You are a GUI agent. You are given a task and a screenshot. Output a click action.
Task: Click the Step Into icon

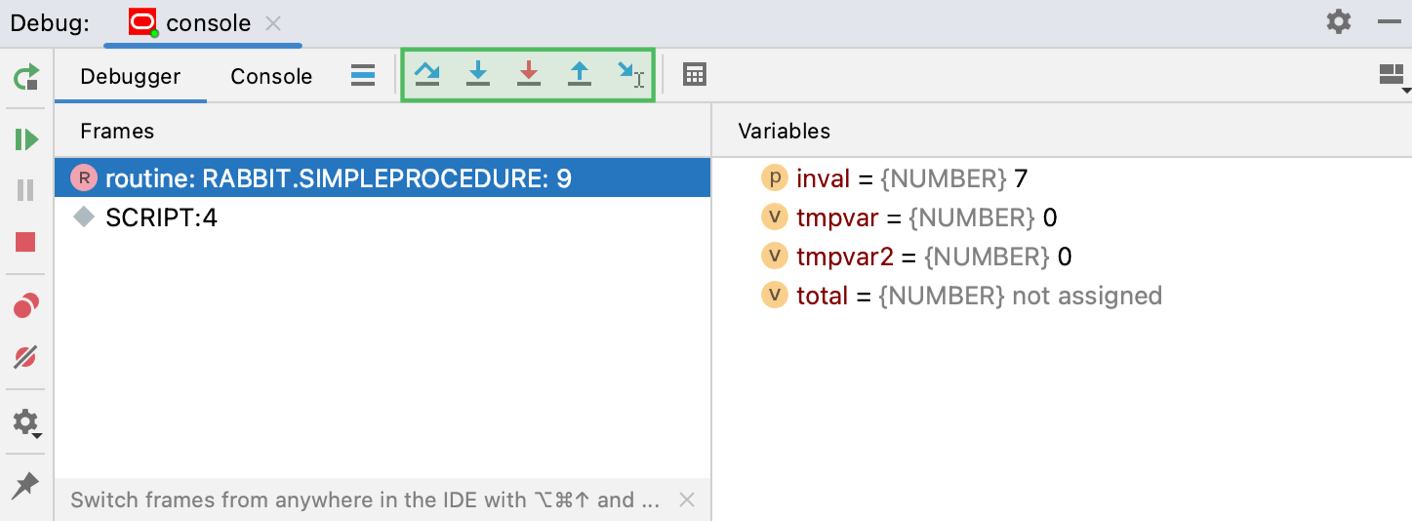478,74
